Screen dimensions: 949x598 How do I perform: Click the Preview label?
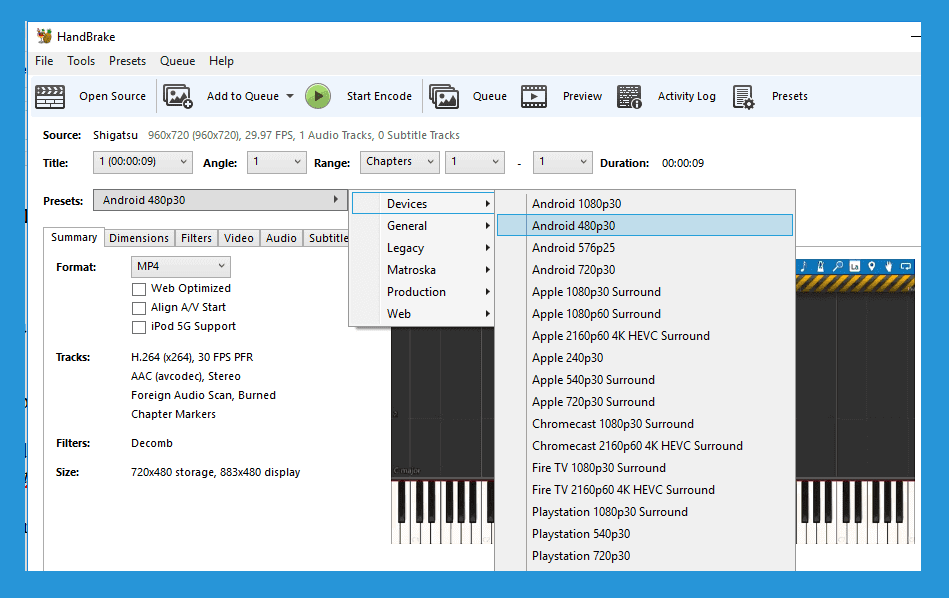pos(582,96)
